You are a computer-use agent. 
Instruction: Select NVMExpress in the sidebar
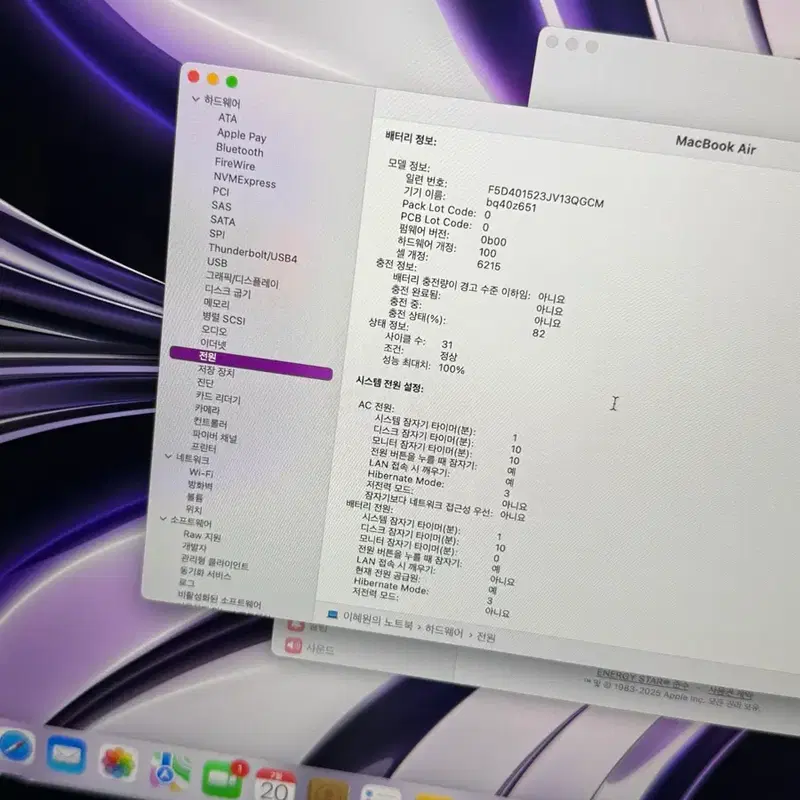point(244,180)
